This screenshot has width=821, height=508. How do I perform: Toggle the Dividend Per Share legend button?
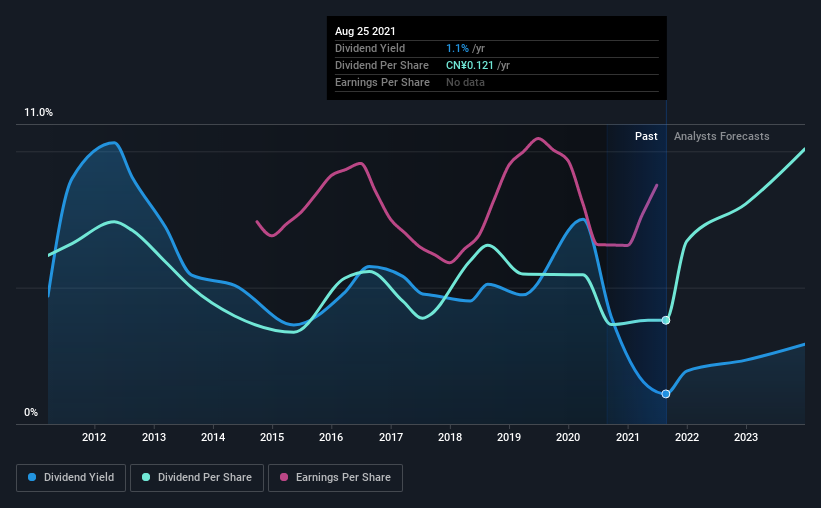[x=197, y=478]
